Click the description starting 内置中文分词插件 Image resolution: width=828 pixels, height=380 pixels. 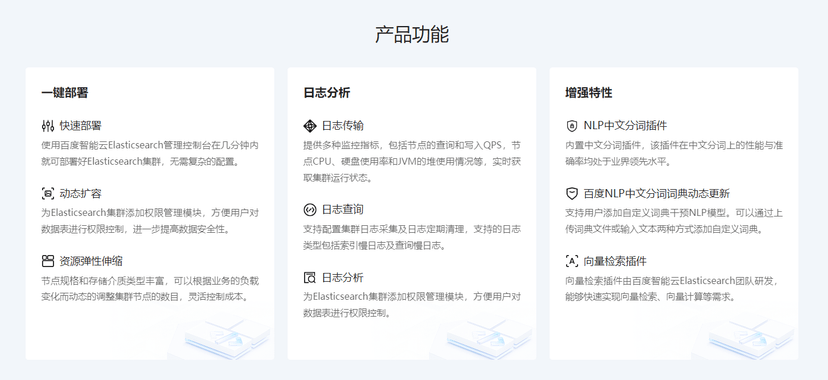click(x=674, y=153)
